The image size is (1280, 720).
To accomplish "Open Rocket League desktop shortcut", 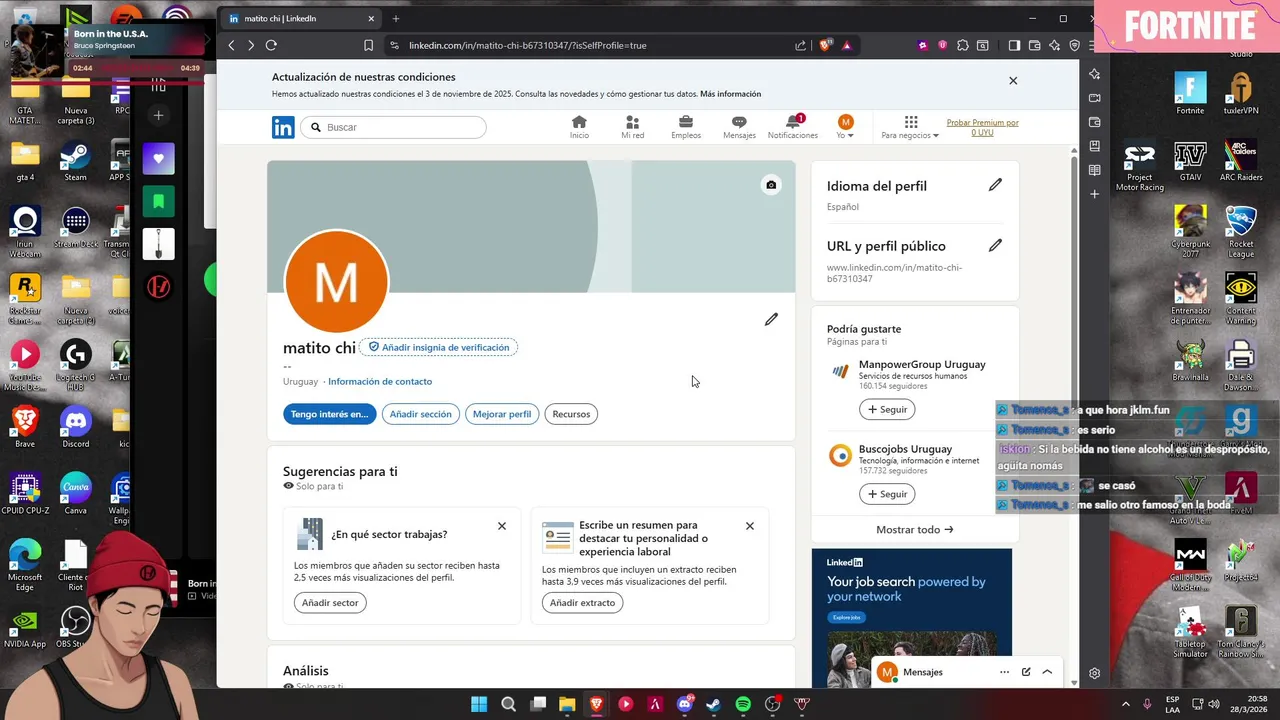I will coord(1241,231).
